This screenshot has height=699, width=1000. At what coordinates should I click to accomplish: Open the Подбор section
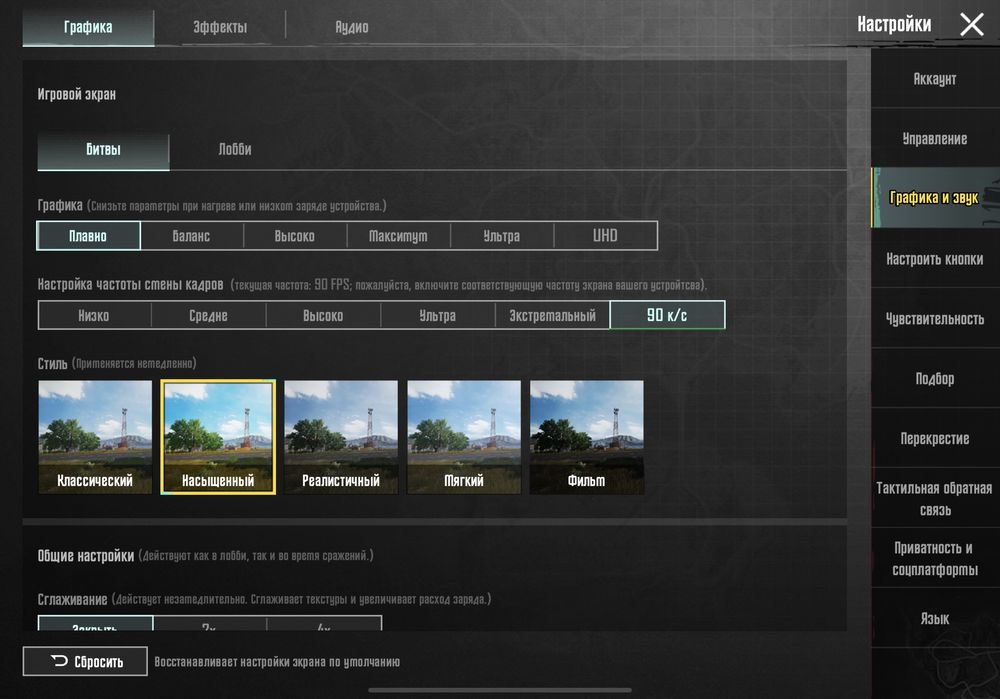pyautogui.click(x=935, y=378)
